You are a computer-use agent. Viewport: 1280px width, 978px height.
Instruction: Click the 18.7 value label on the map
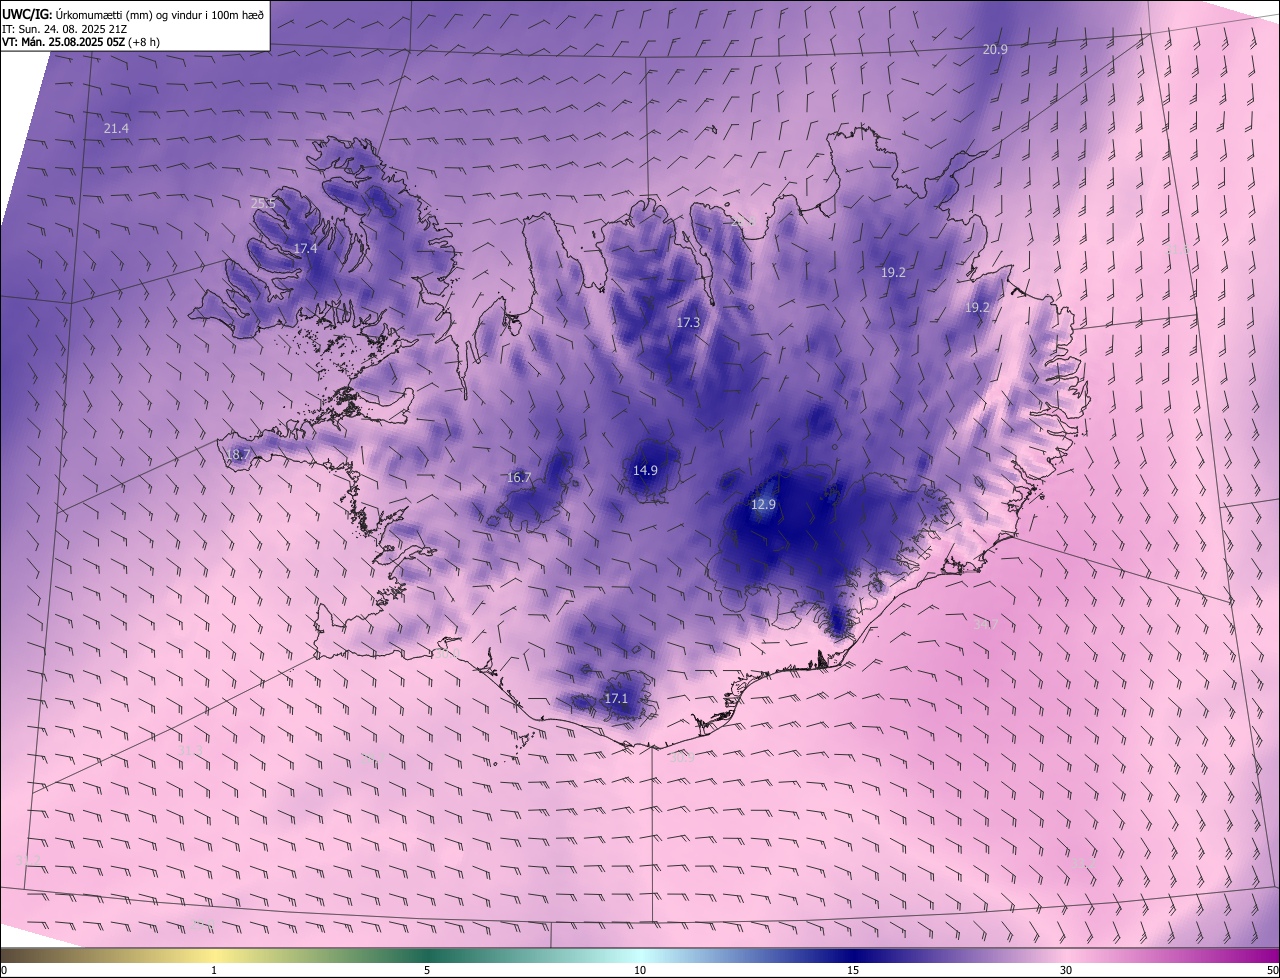tap(238, 454)
